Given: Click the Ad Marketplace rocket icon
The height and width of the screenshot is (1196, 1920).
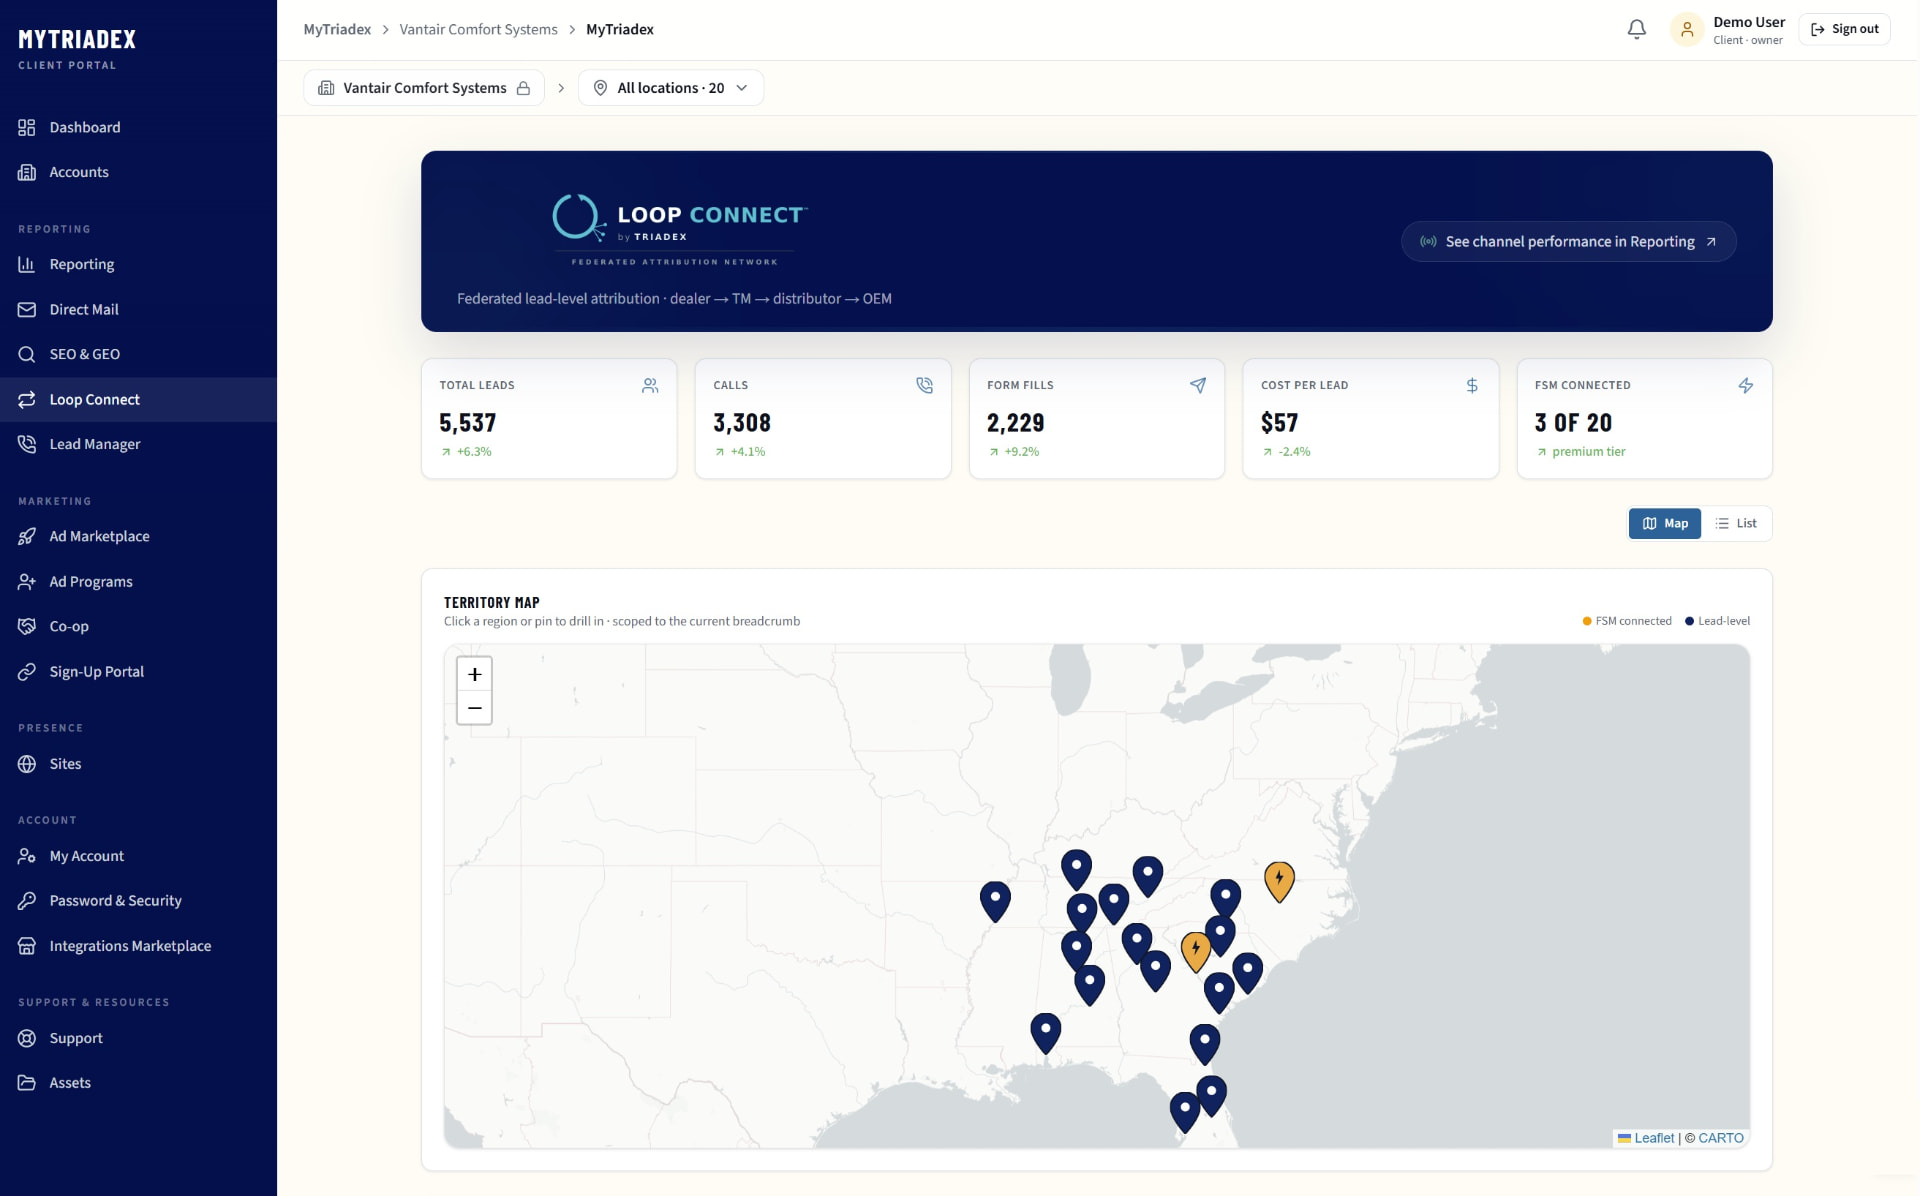Looking at the screenshot, I should [x=27, y=536].
